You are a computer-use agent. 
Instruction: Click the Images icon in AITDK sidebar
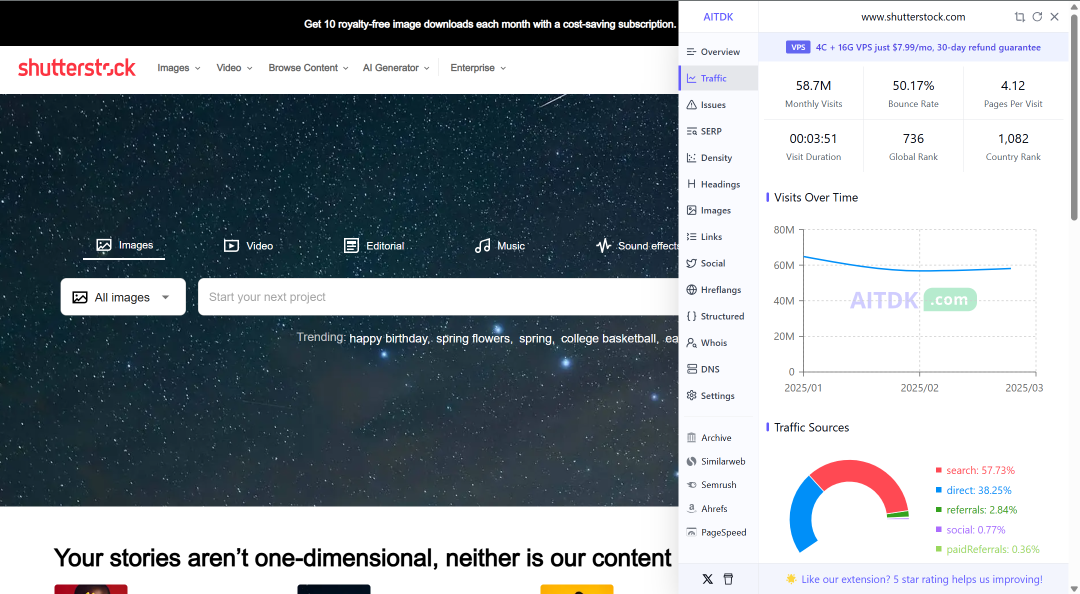pos(692,210)
